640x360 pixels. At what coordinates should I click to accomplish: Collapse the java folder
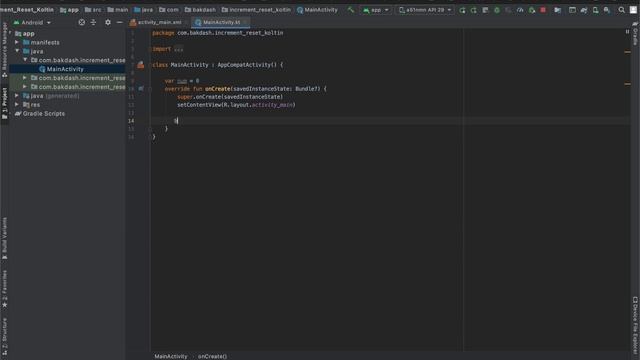(x=17, y=51)
